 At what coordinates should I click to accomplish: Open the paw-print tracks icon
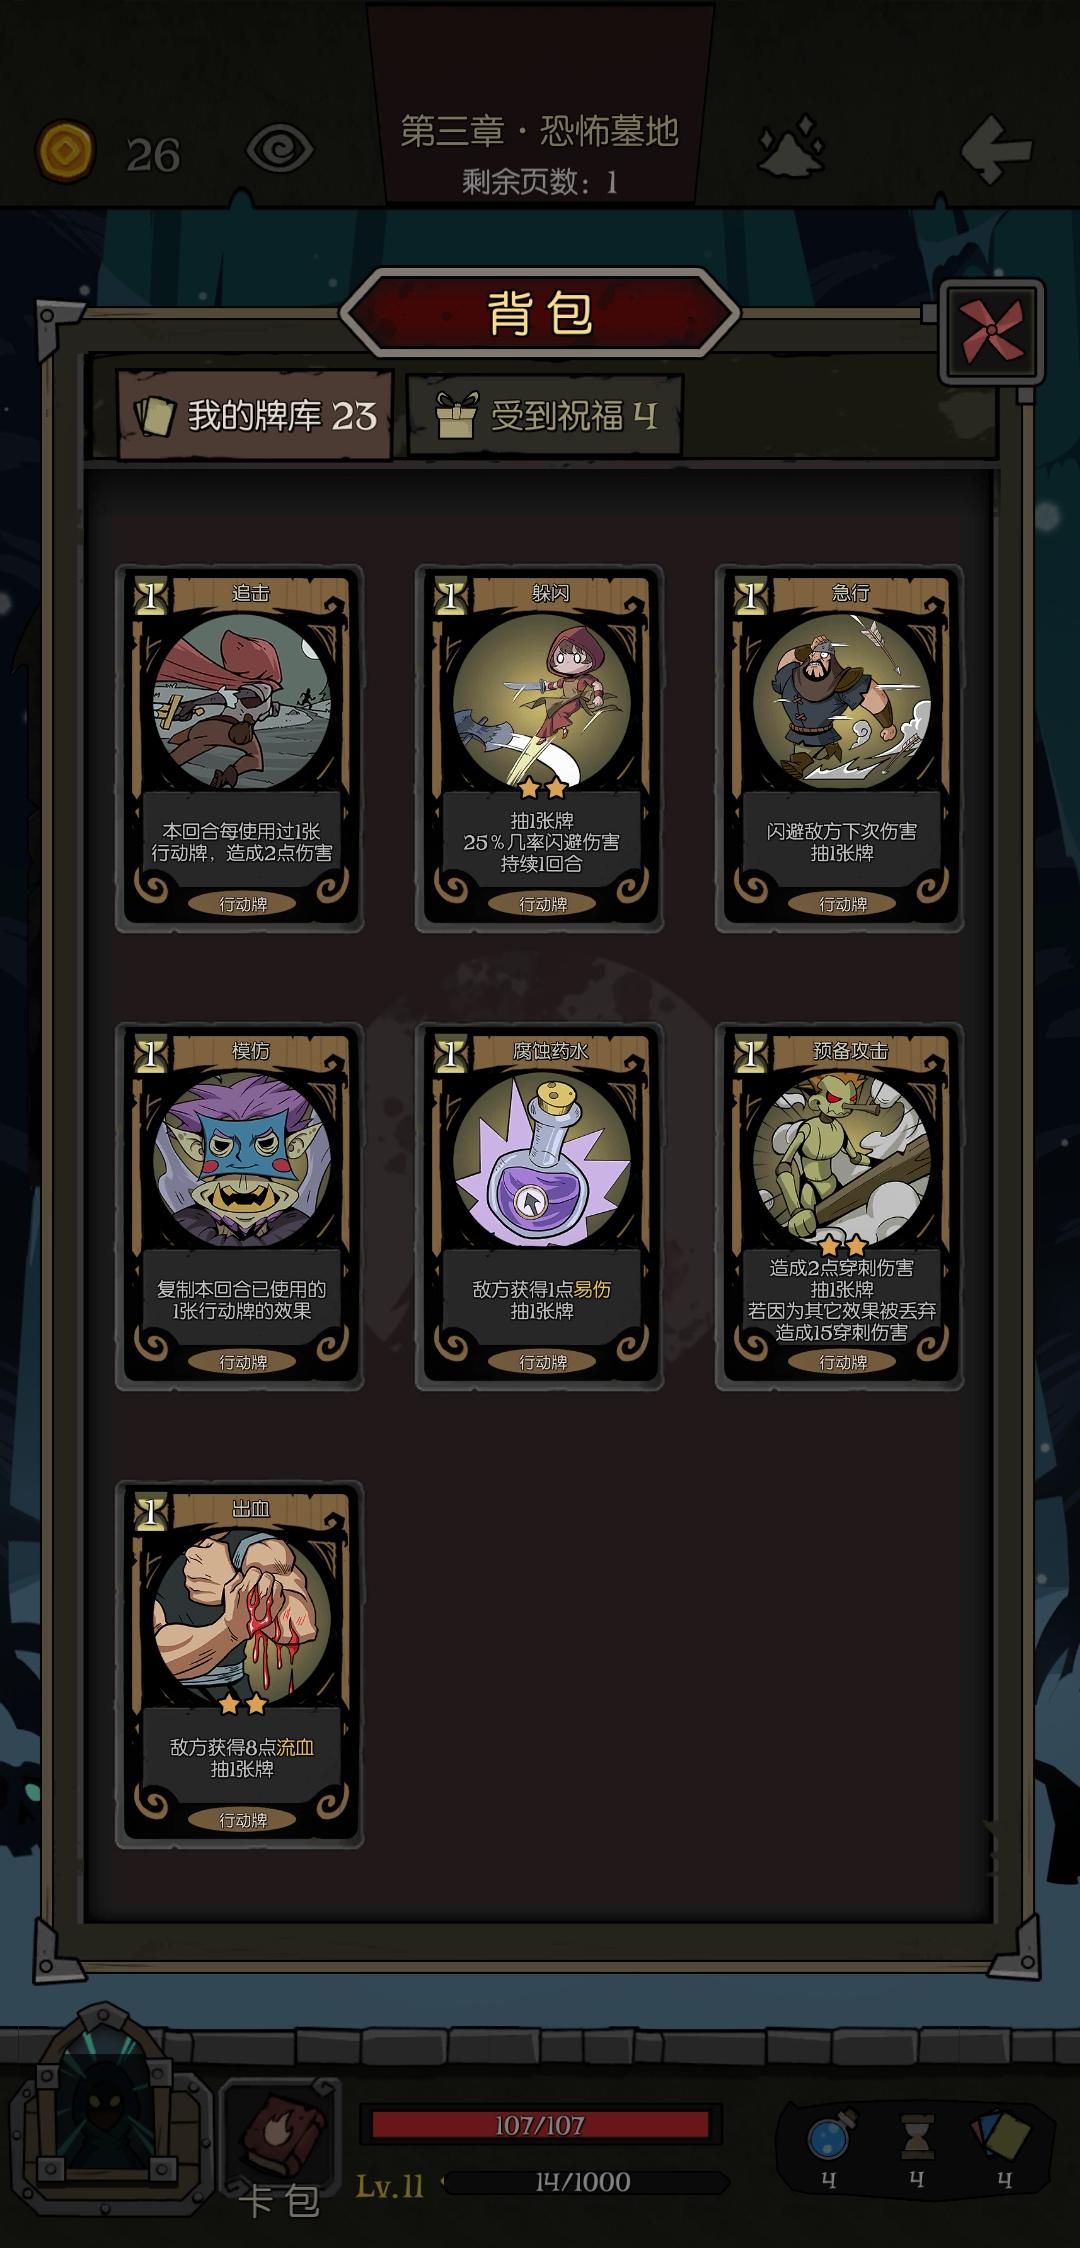pyautogui.click(x=792, y=148)
